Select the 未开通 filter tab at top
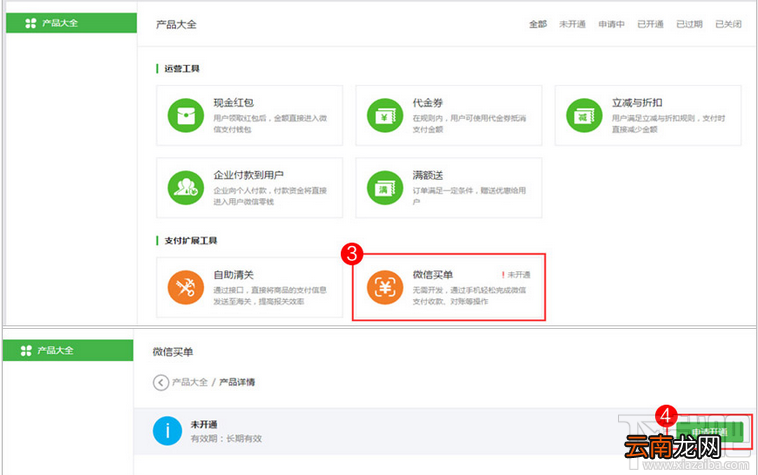The height and width of the screenshot is (475, 758). click(x=572, y=24)
